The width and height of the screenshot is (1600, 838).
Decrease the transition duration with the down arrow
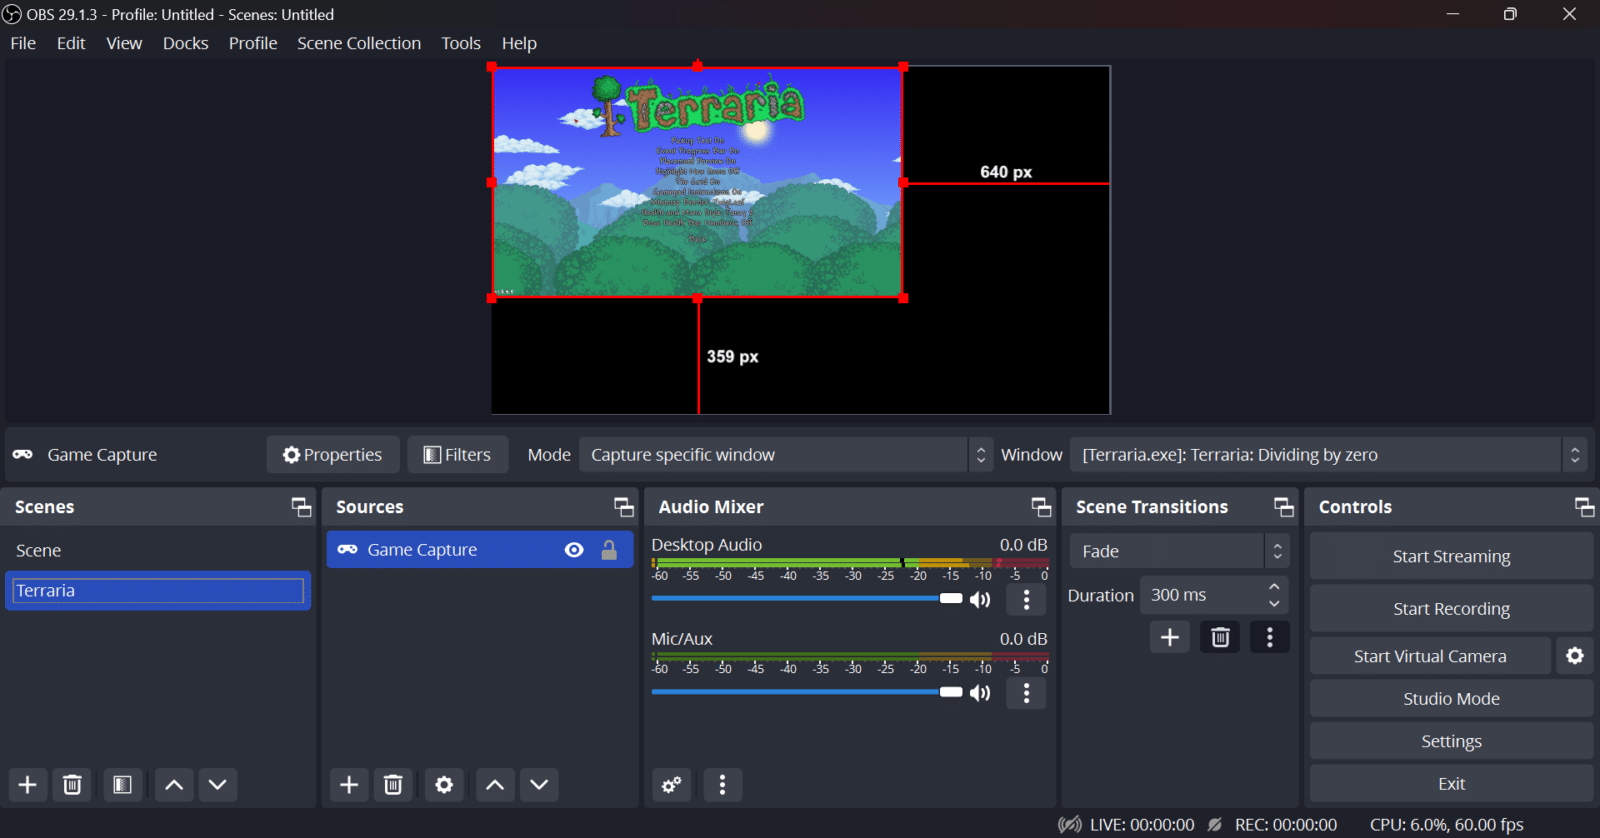1274,604
